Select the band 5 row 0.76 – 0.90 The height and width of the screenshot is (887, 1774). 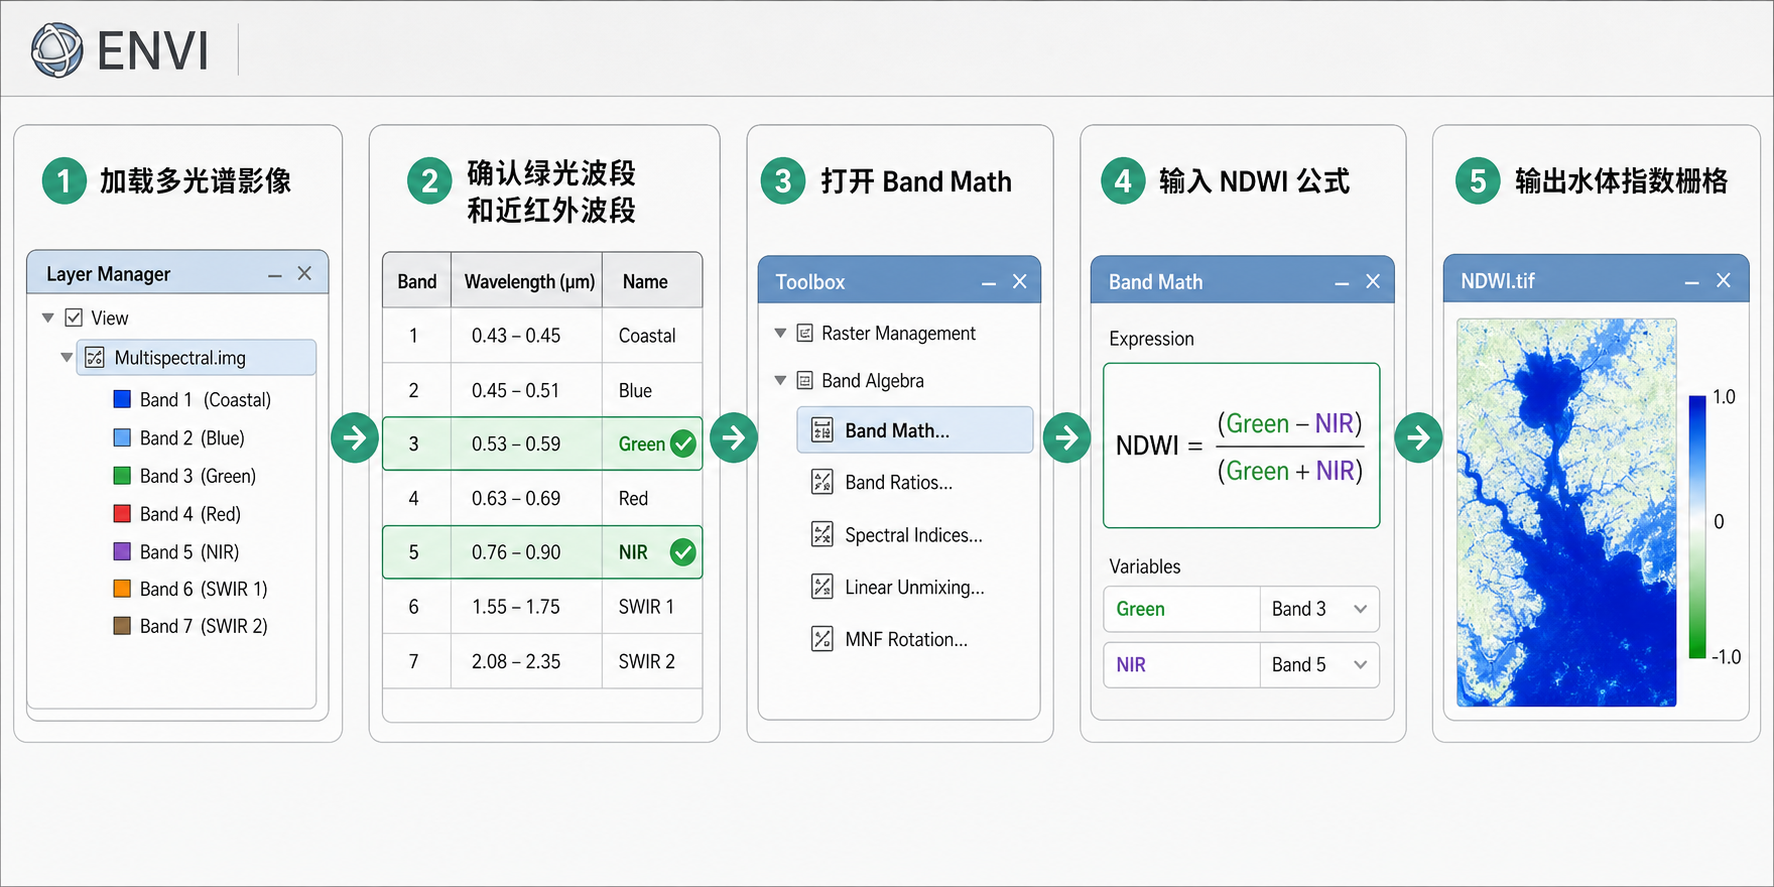pyautogui.click(x=542, y=552)
